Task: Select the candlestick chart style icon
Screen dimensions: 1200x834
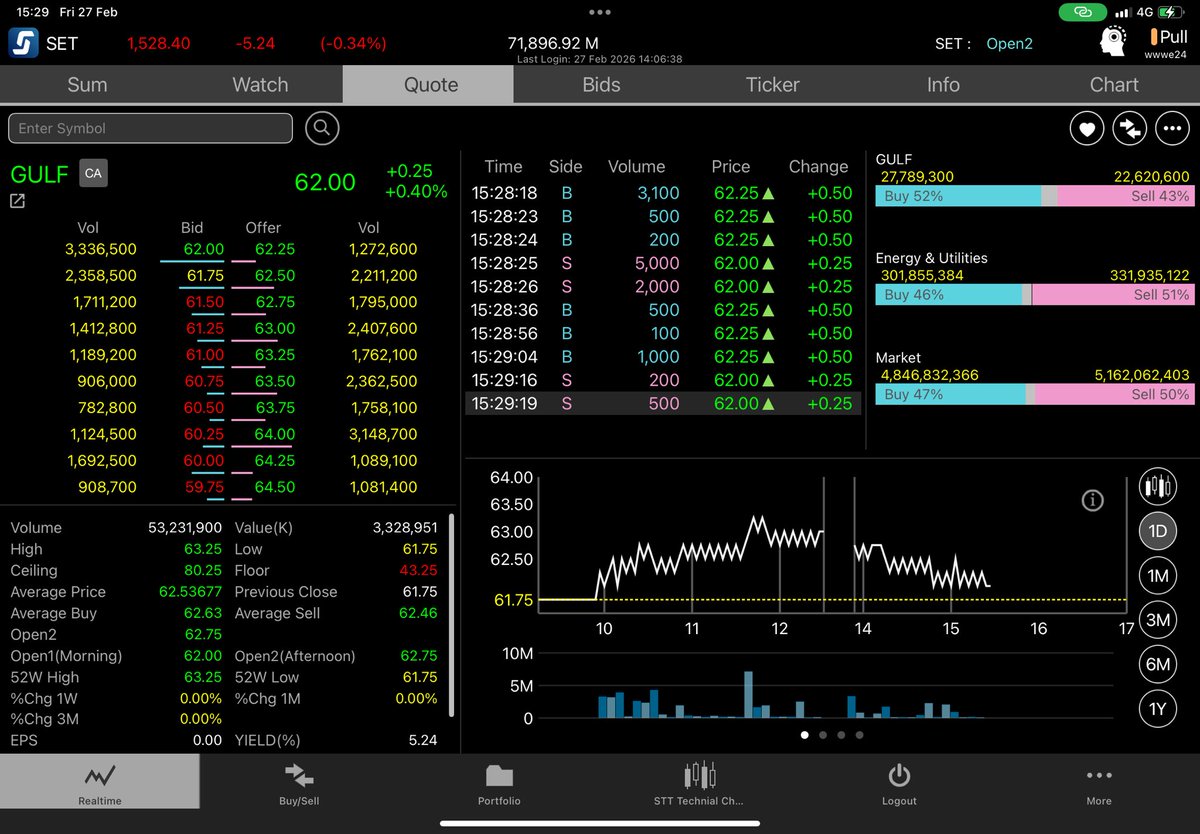Action: 1157,486
